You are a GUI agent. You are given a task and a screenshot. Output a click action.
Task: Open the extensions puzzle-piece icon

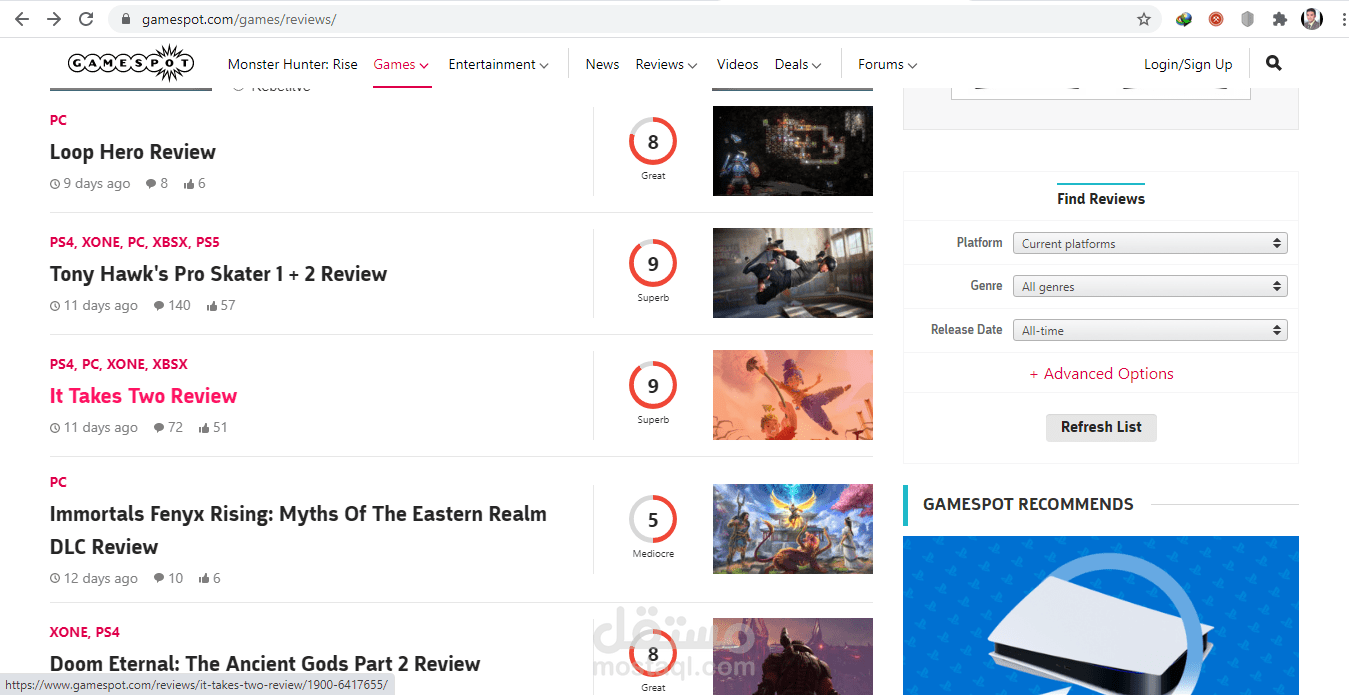[x=1279, y=19]
